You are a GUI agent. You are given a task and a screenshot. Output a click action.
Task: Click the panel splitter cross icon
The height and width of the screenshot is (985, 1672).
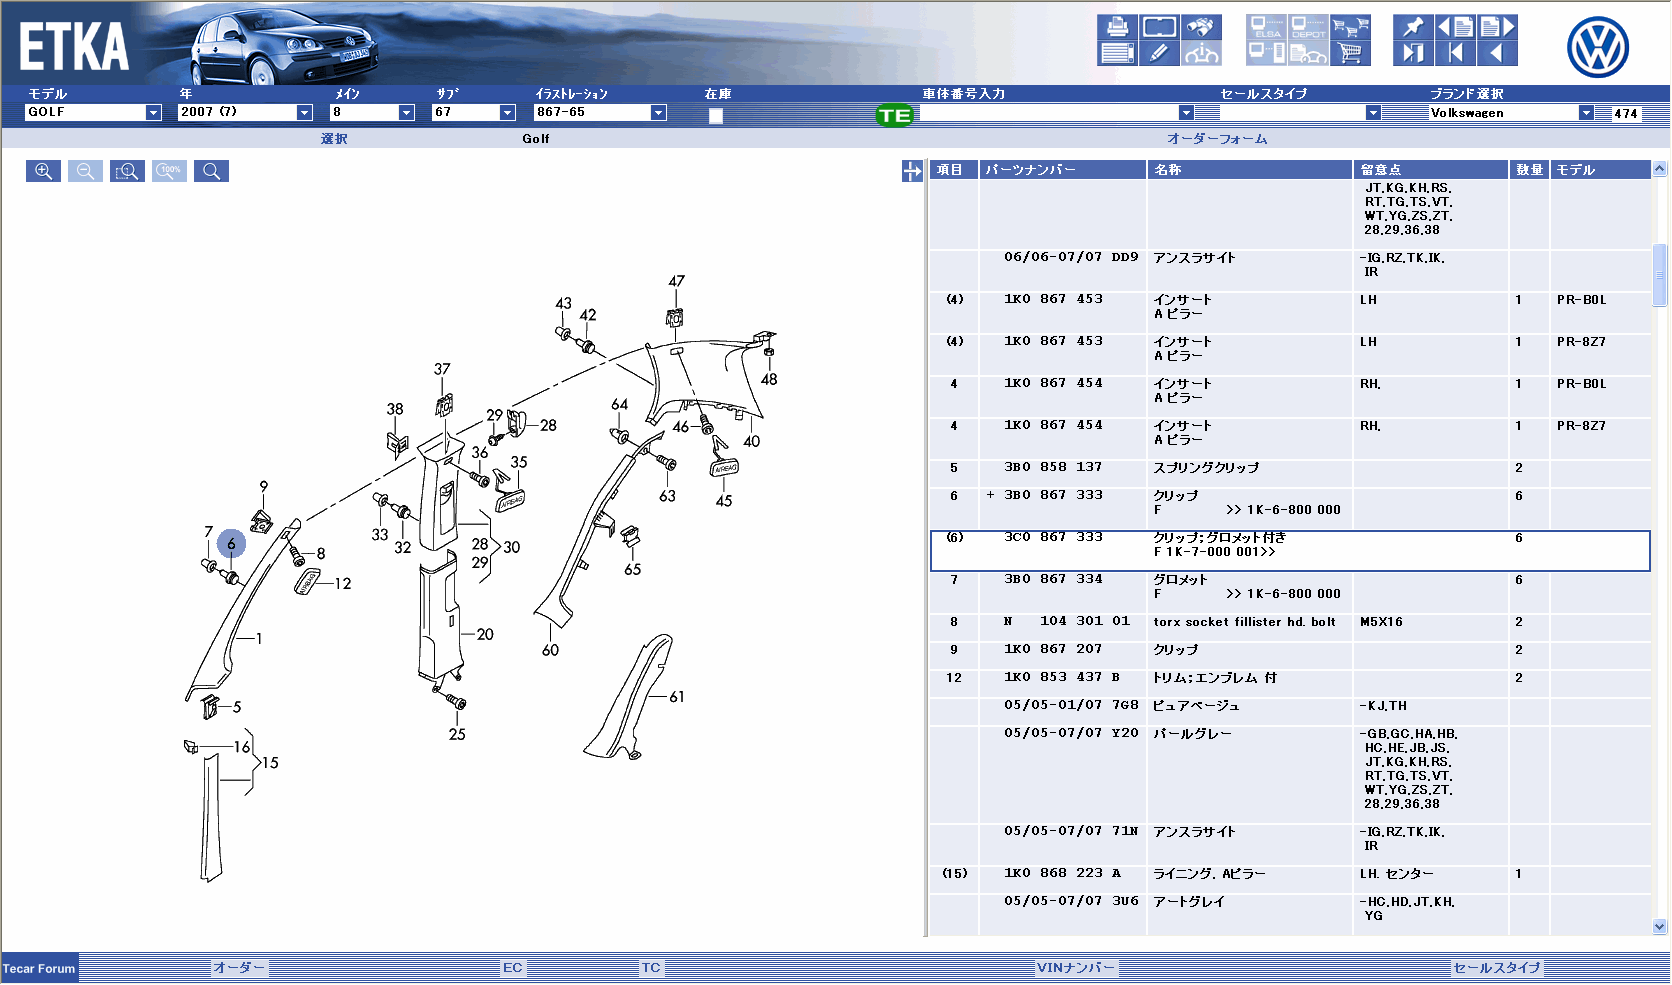click(912, 172)
